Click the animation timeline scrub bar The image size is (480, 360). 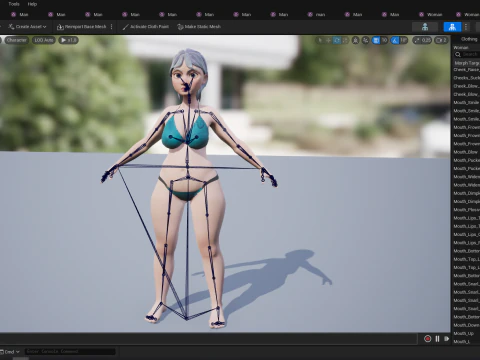coord(208,339)
